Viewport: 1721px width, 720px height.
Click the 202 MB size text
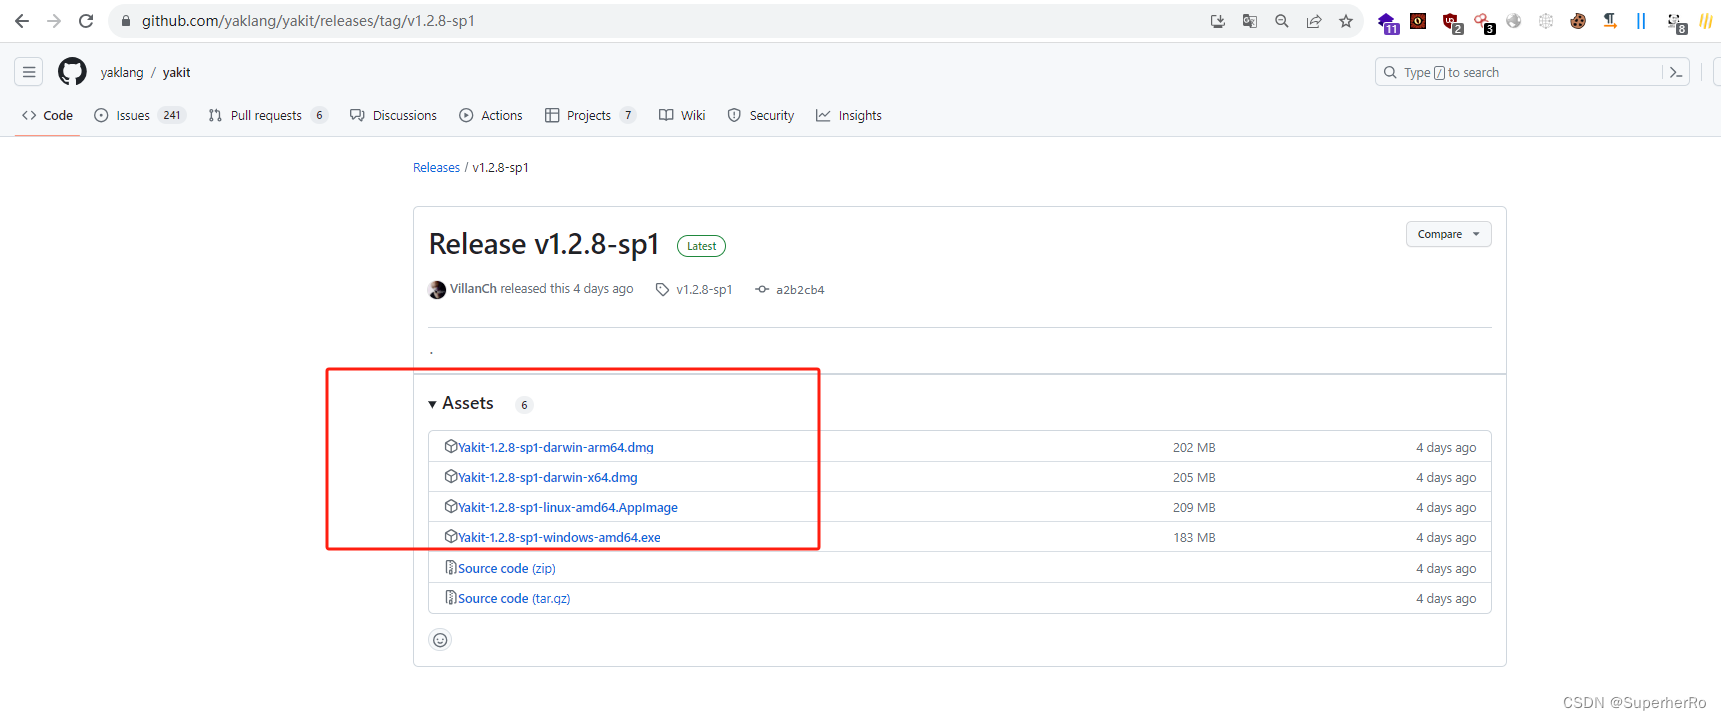point(1194,448)
